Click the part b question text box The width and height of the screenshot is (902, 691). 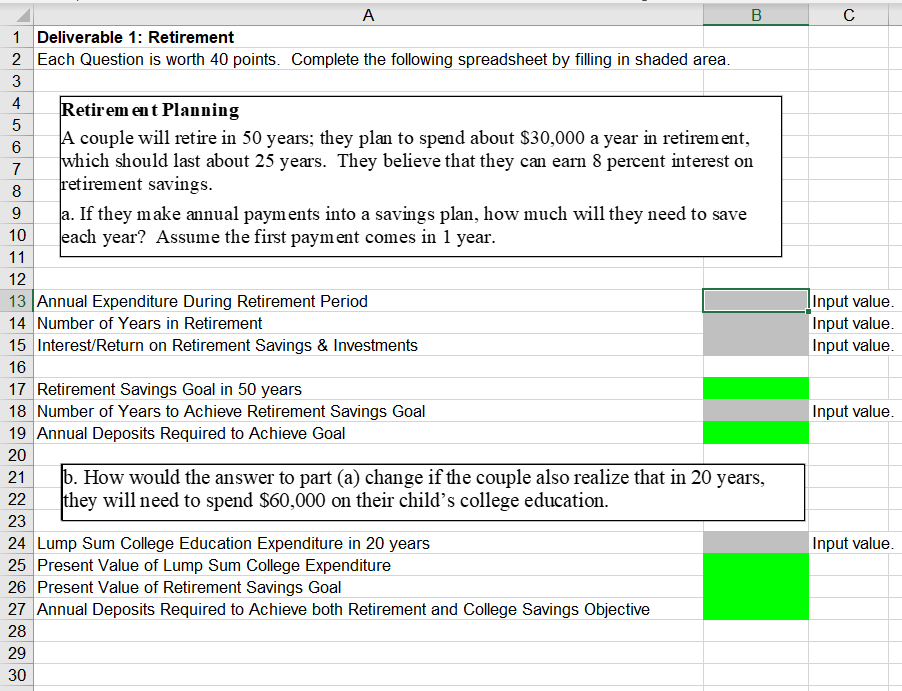(x=430, y=490)
